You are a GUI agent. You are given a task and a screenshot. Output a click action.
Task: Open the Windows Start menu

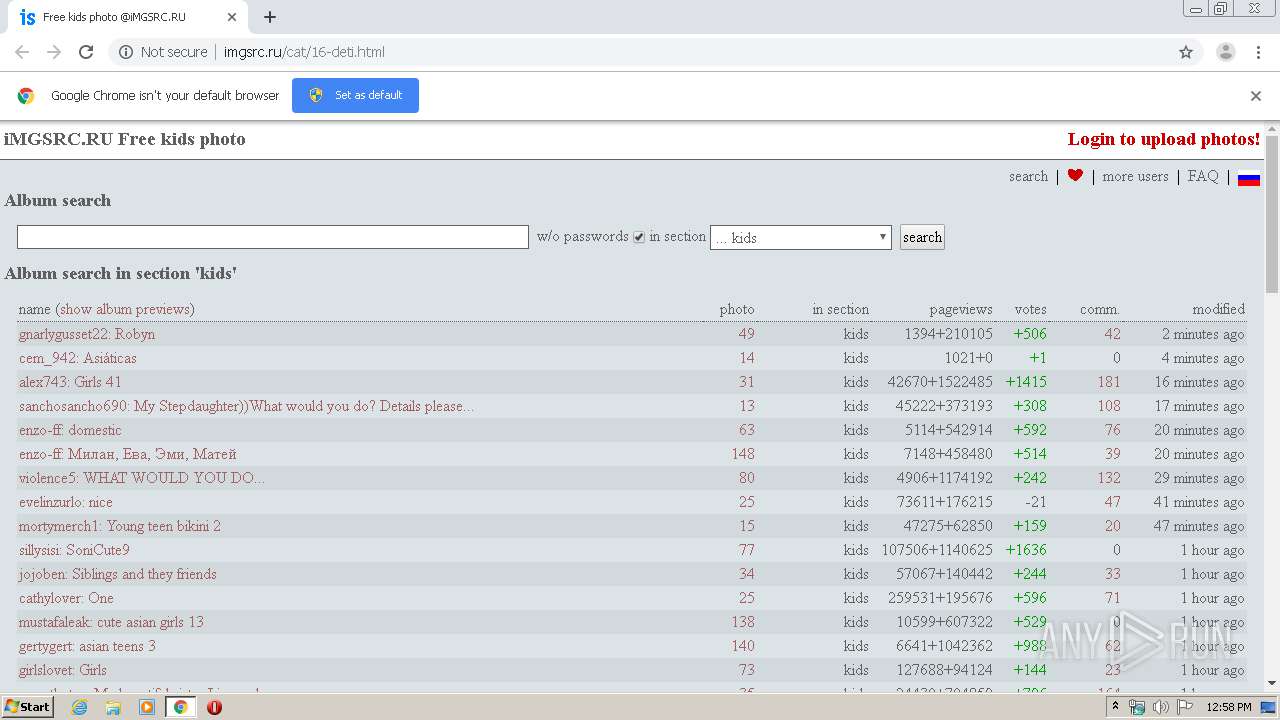pos(27,707)
